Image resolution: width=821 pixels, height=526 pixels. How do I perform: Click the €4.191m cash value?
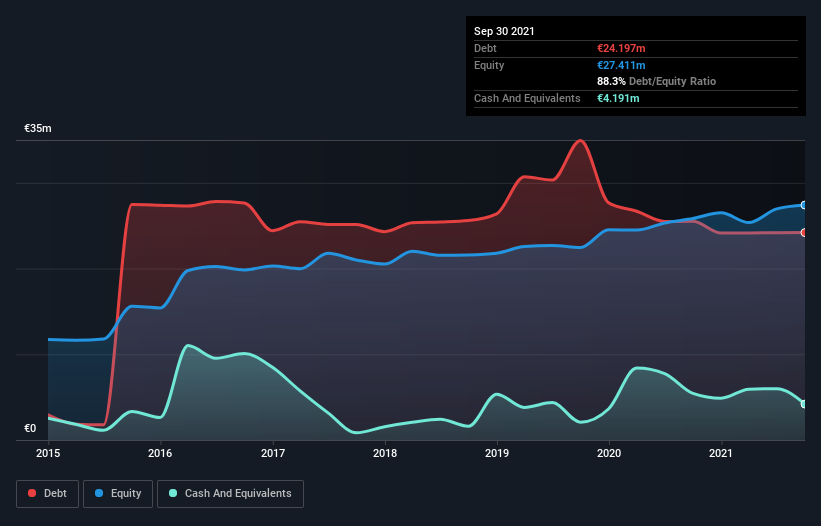[618, 98]
